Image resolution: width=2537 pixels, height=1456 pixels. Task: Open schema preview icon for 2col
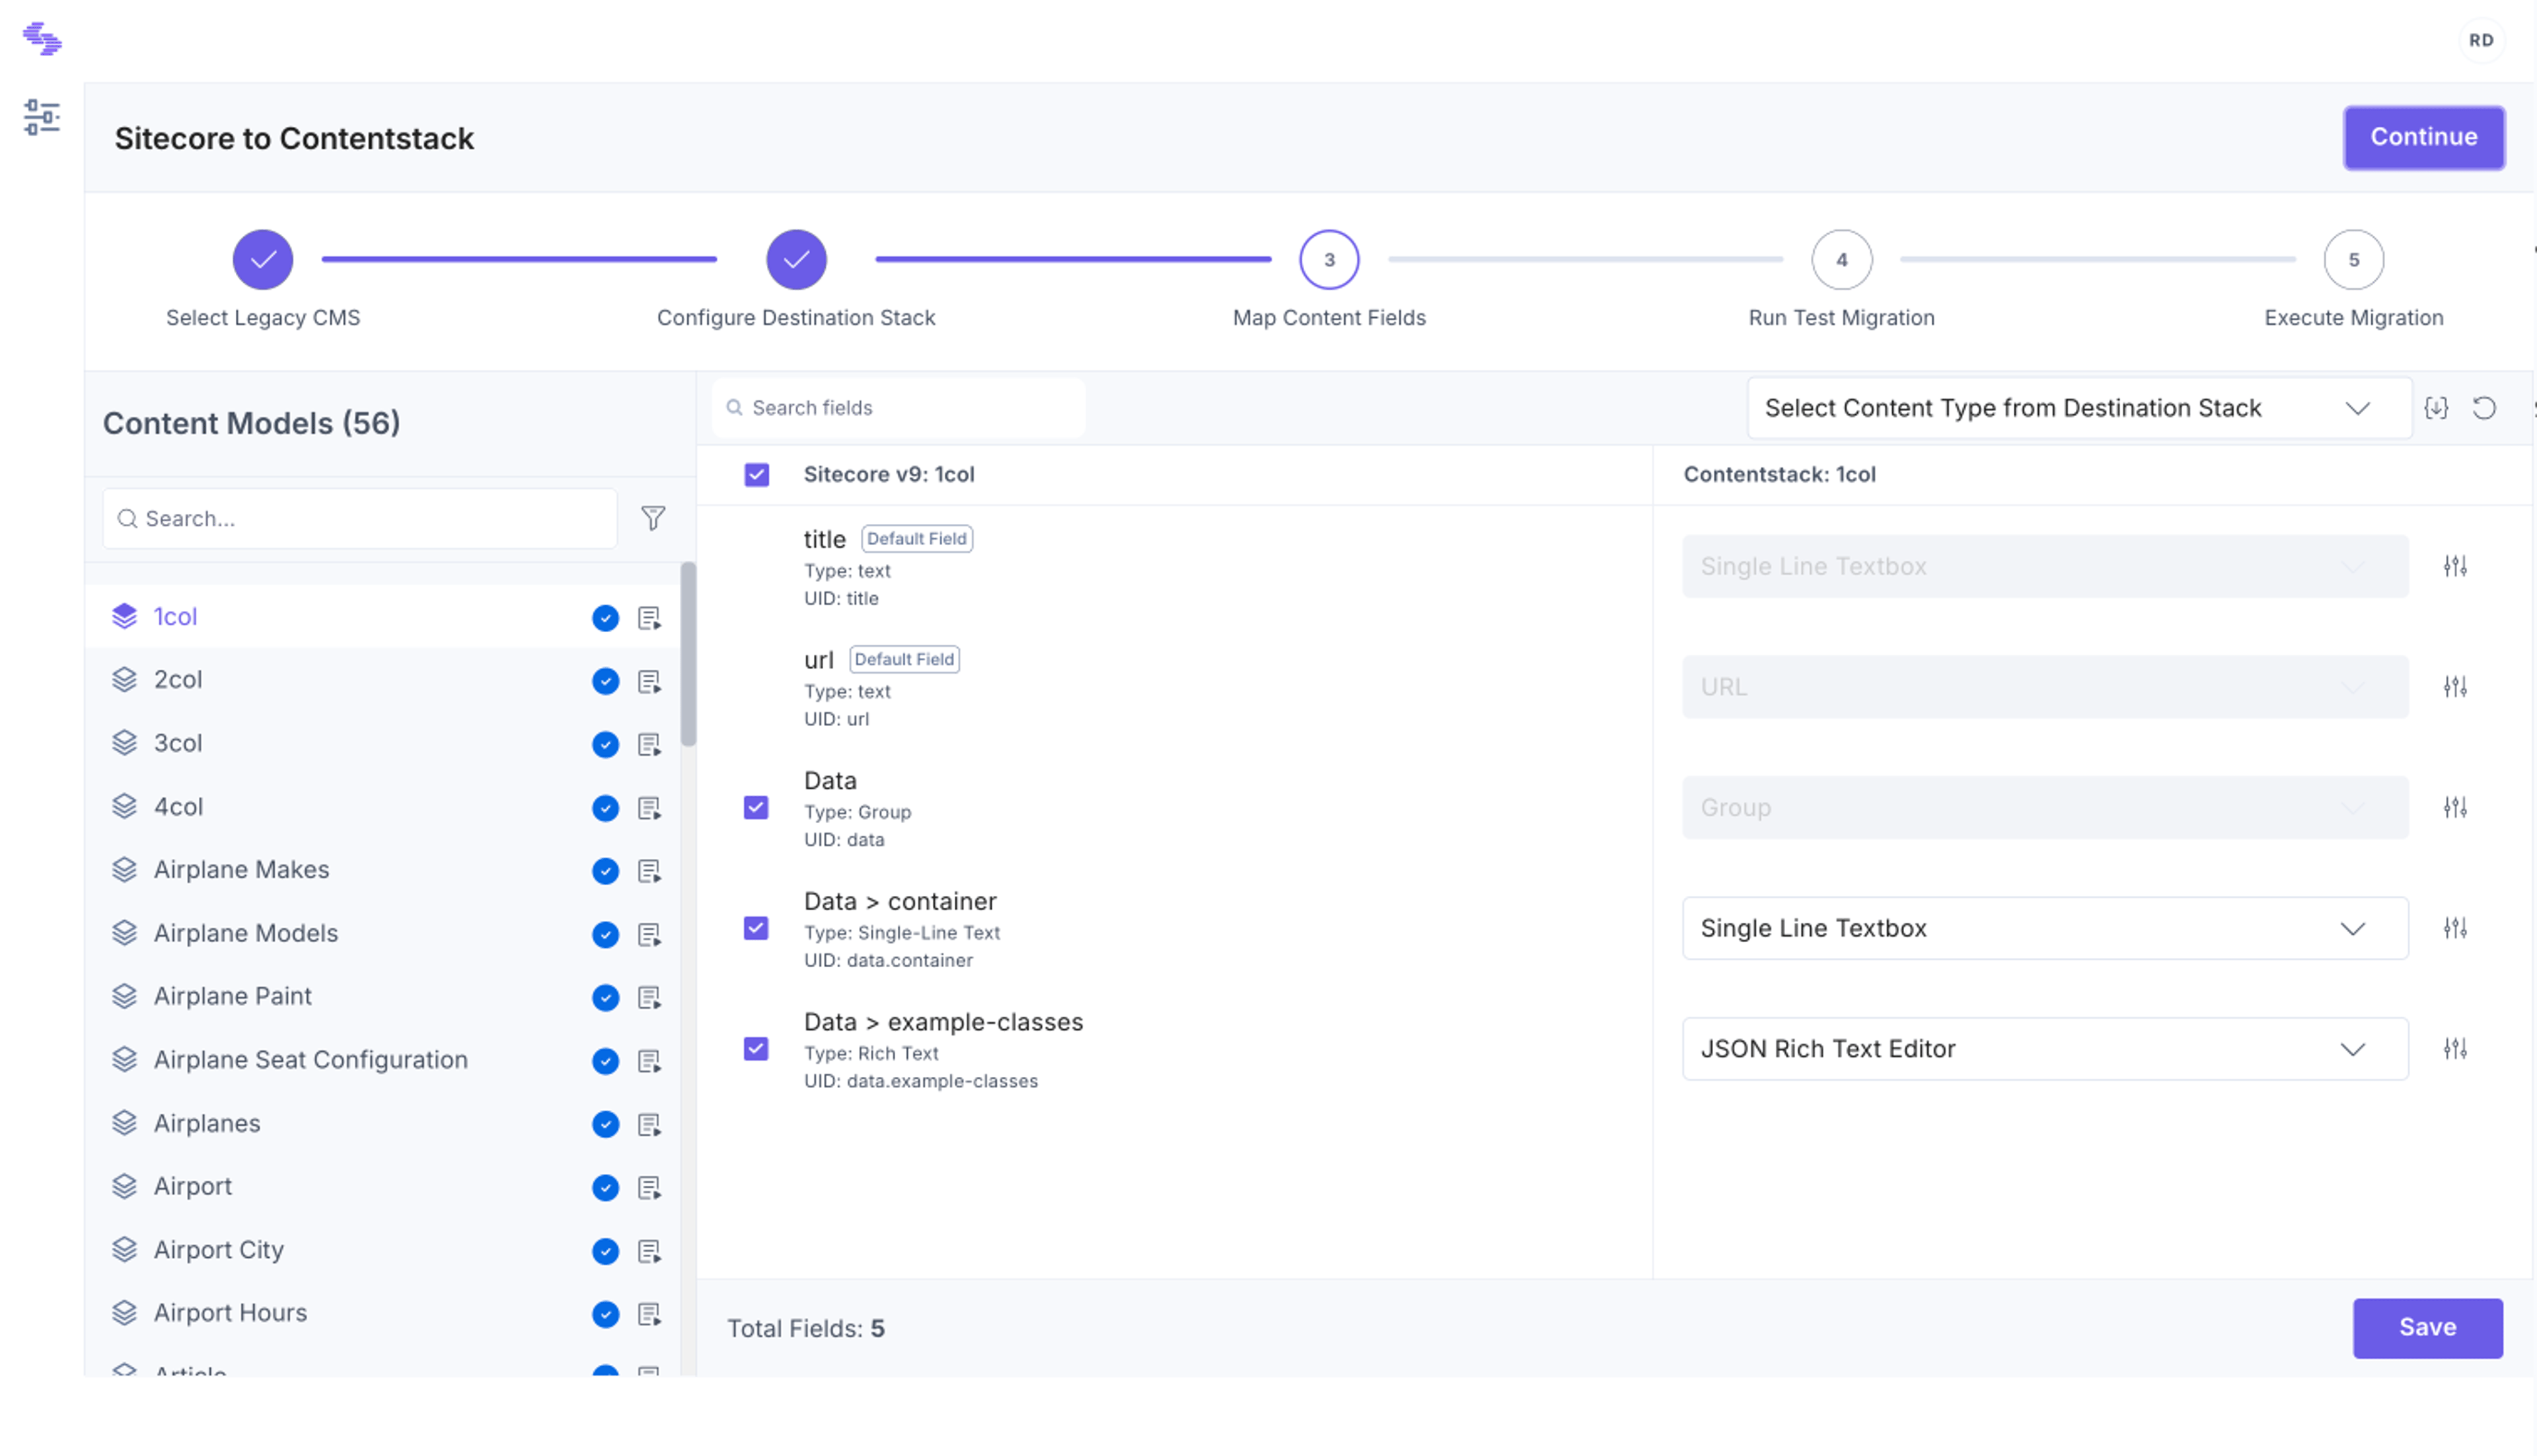click(x=649, y=681)
